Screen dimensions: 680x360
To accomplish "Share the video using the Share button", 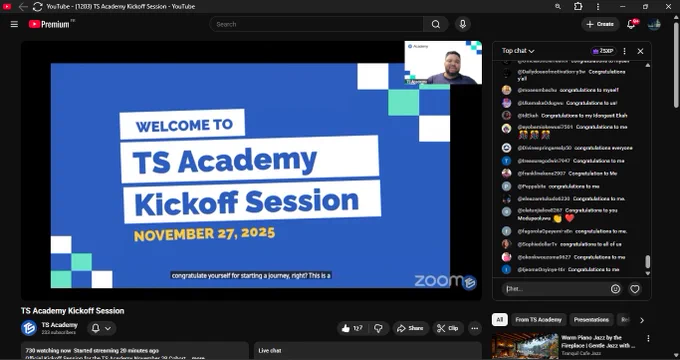I will click(x=411, y=328).
